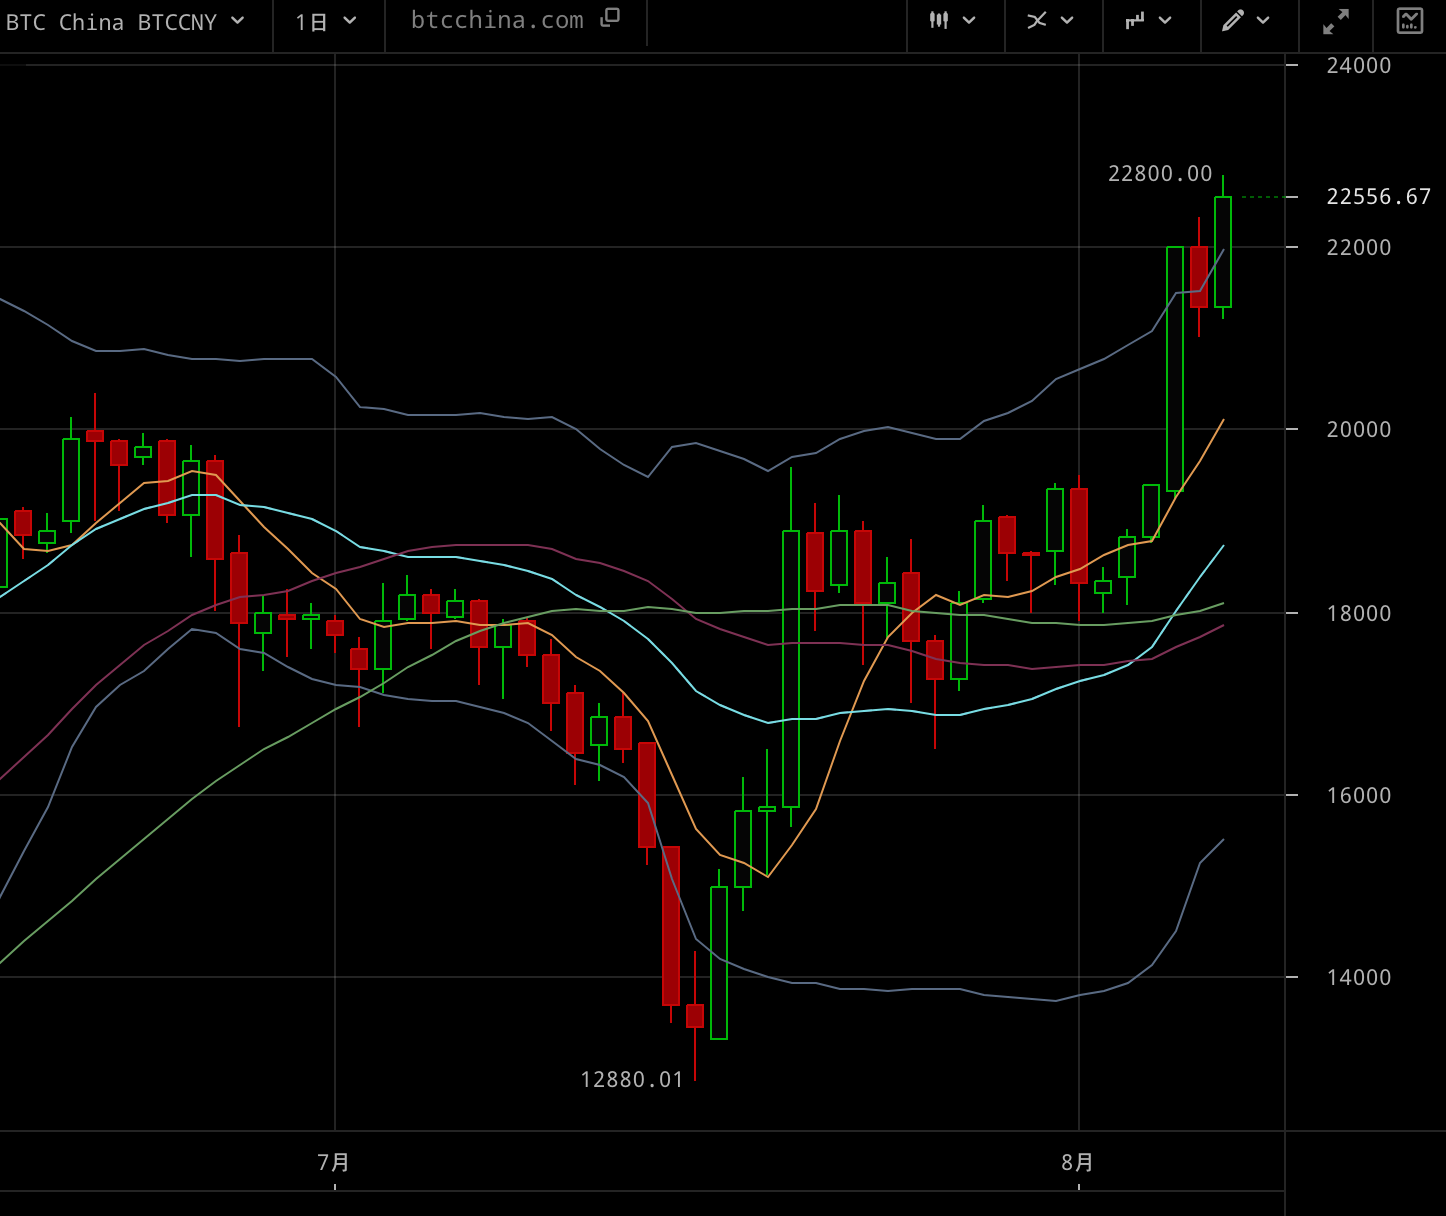Toggle fullscreen with the expand arrows icon
Viewport: 1446px width, 1216px height.
(1335, 21)
